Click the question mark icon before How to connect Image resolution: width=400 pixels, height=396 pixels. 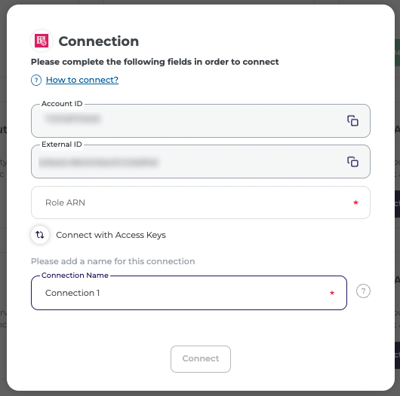pyautogui.click(x=36, y=80)
